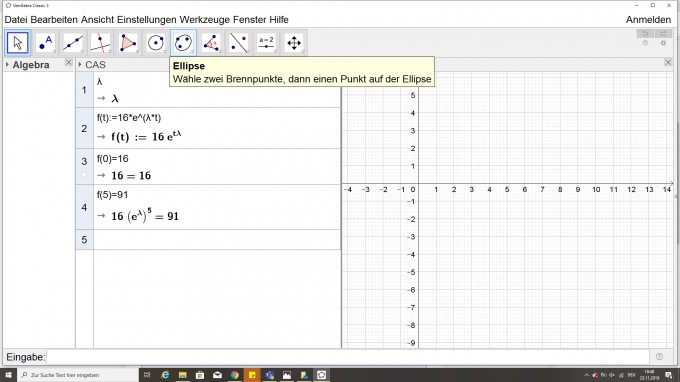Click CAS input f(0)=16
The image size is (680, 382).
pyautogui.click(x=113, y=159)
